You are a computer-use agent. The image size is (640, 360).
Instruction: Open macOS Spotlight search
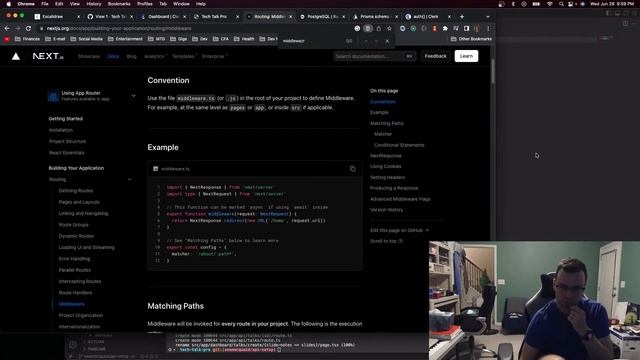pos(561,4)
